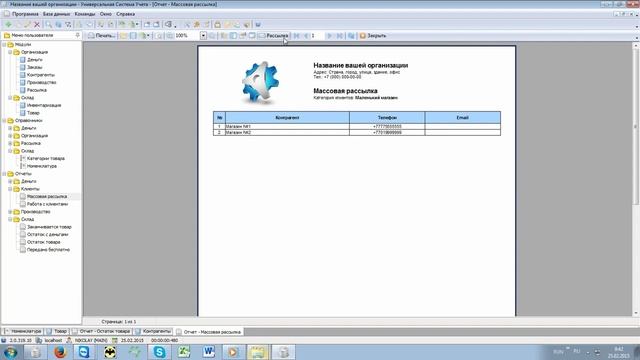Click the red X Delete icon
The width and height of the screenshot is (640, 360).
tap(37, 24)
